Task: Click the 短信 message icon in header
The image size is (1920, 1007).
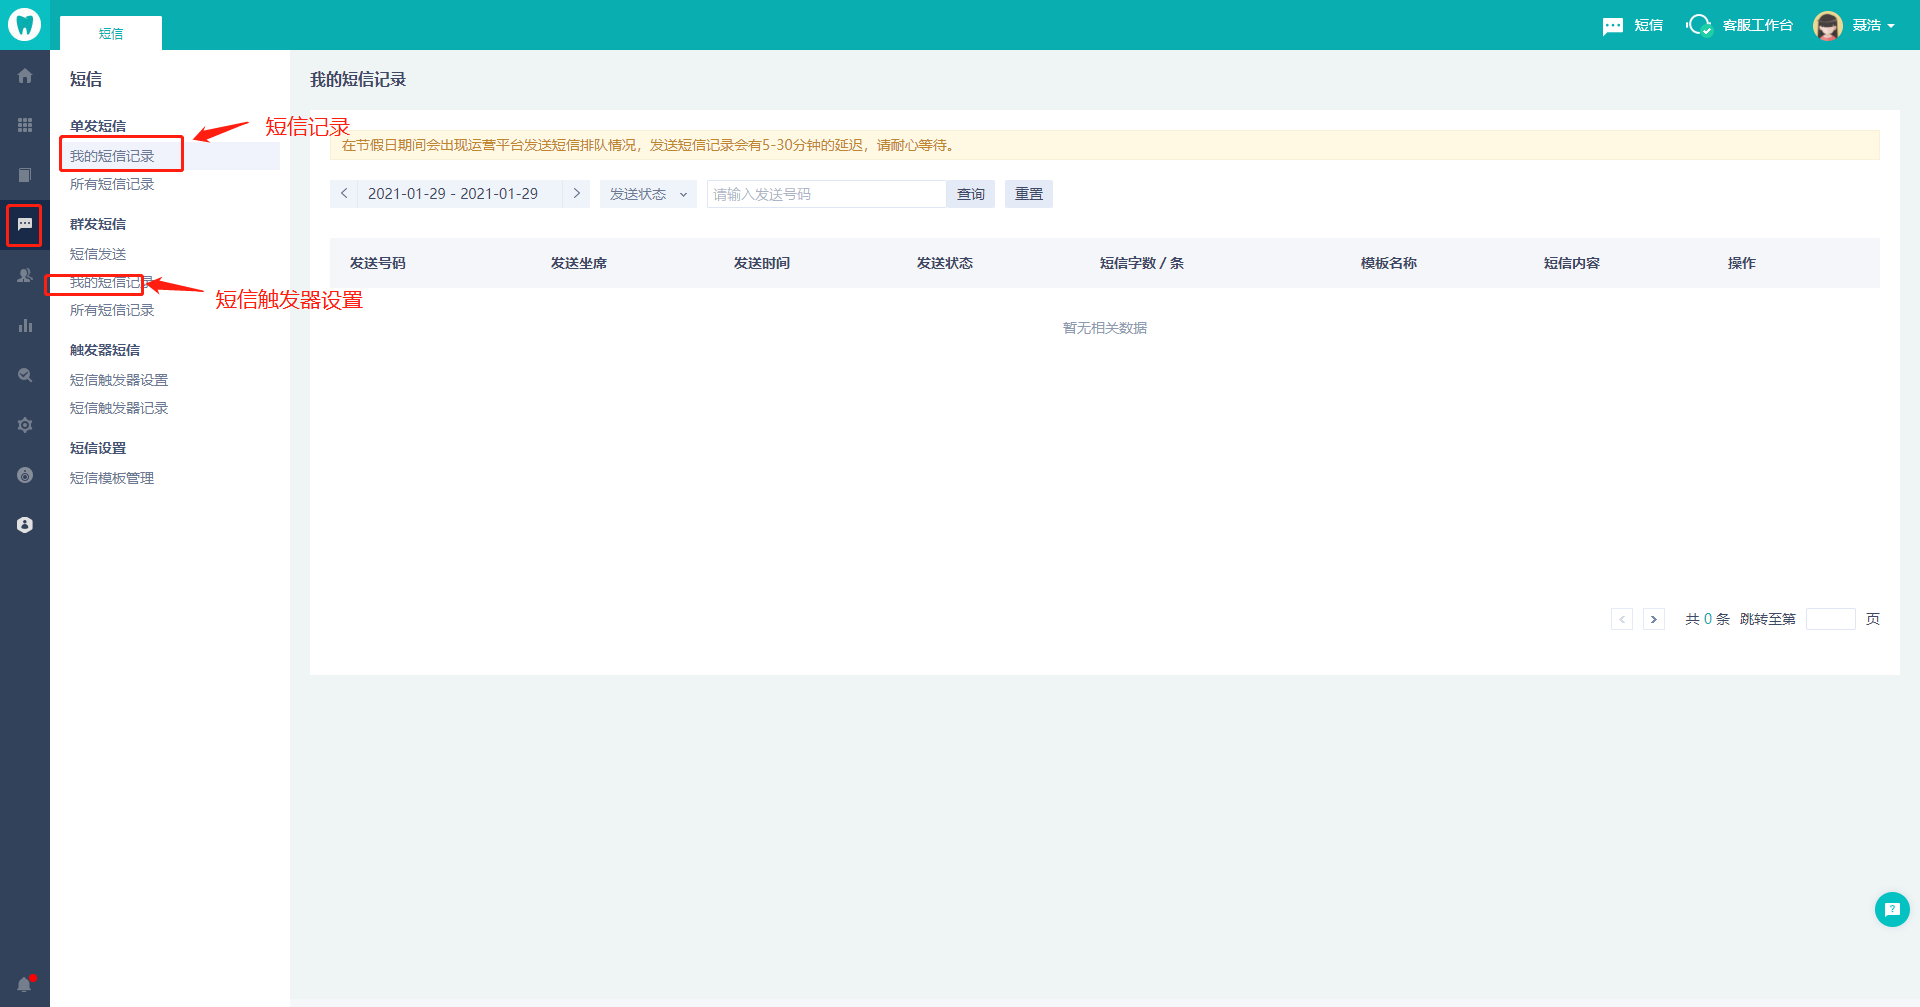Action: point(1613,26)
